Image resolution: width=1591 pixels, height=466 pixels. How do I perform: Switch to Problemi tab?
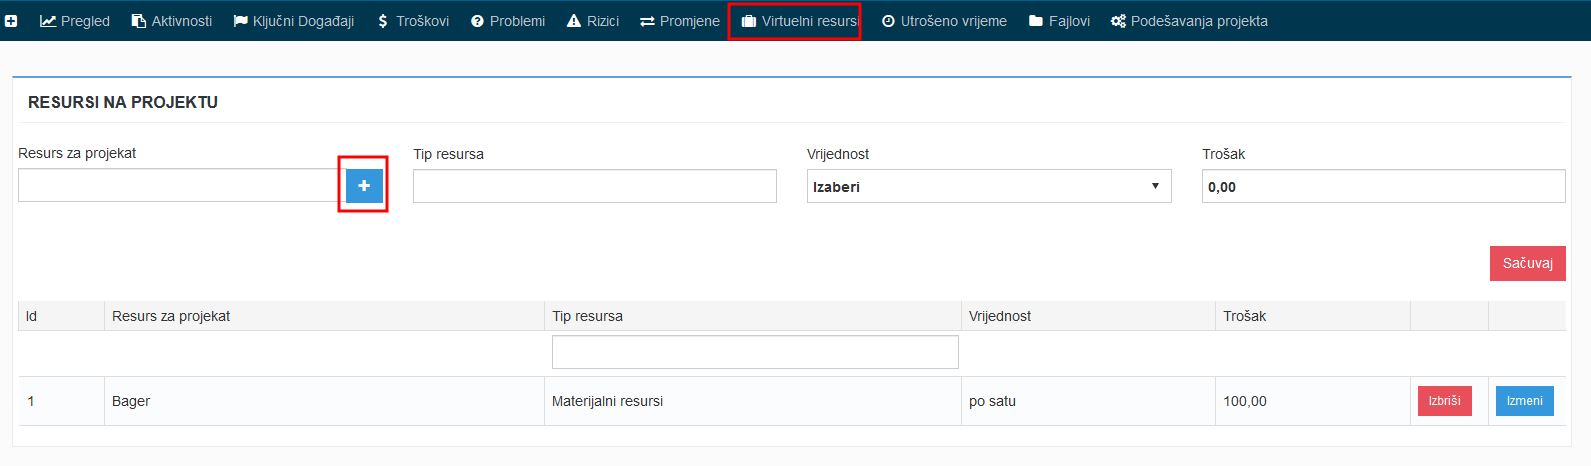click(508, 21)
